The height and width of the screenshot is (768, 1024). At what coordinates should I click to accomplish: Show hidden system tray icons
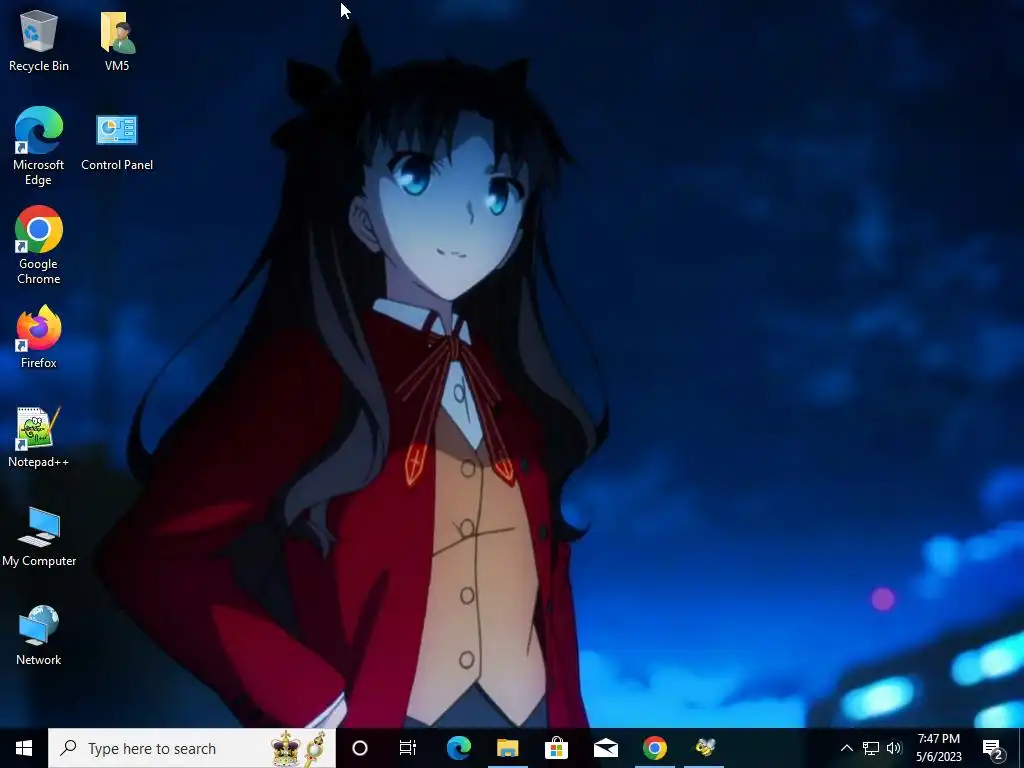[846, 748]
